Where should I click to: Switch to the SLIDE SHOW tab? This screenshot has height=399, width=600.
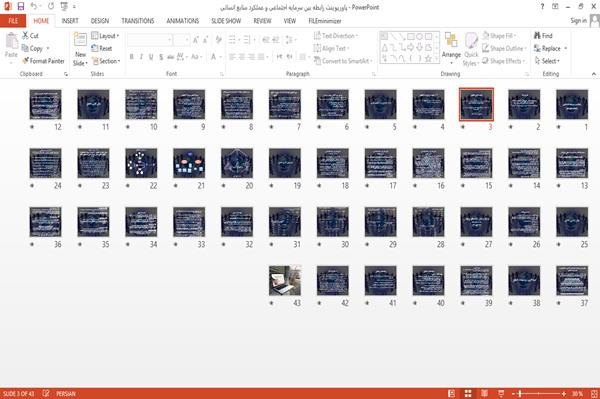[226, 21]
